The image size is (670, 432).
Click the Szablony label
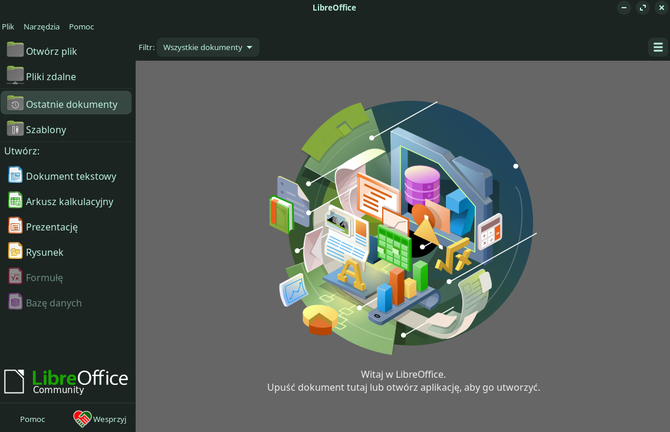coord(46,129)
